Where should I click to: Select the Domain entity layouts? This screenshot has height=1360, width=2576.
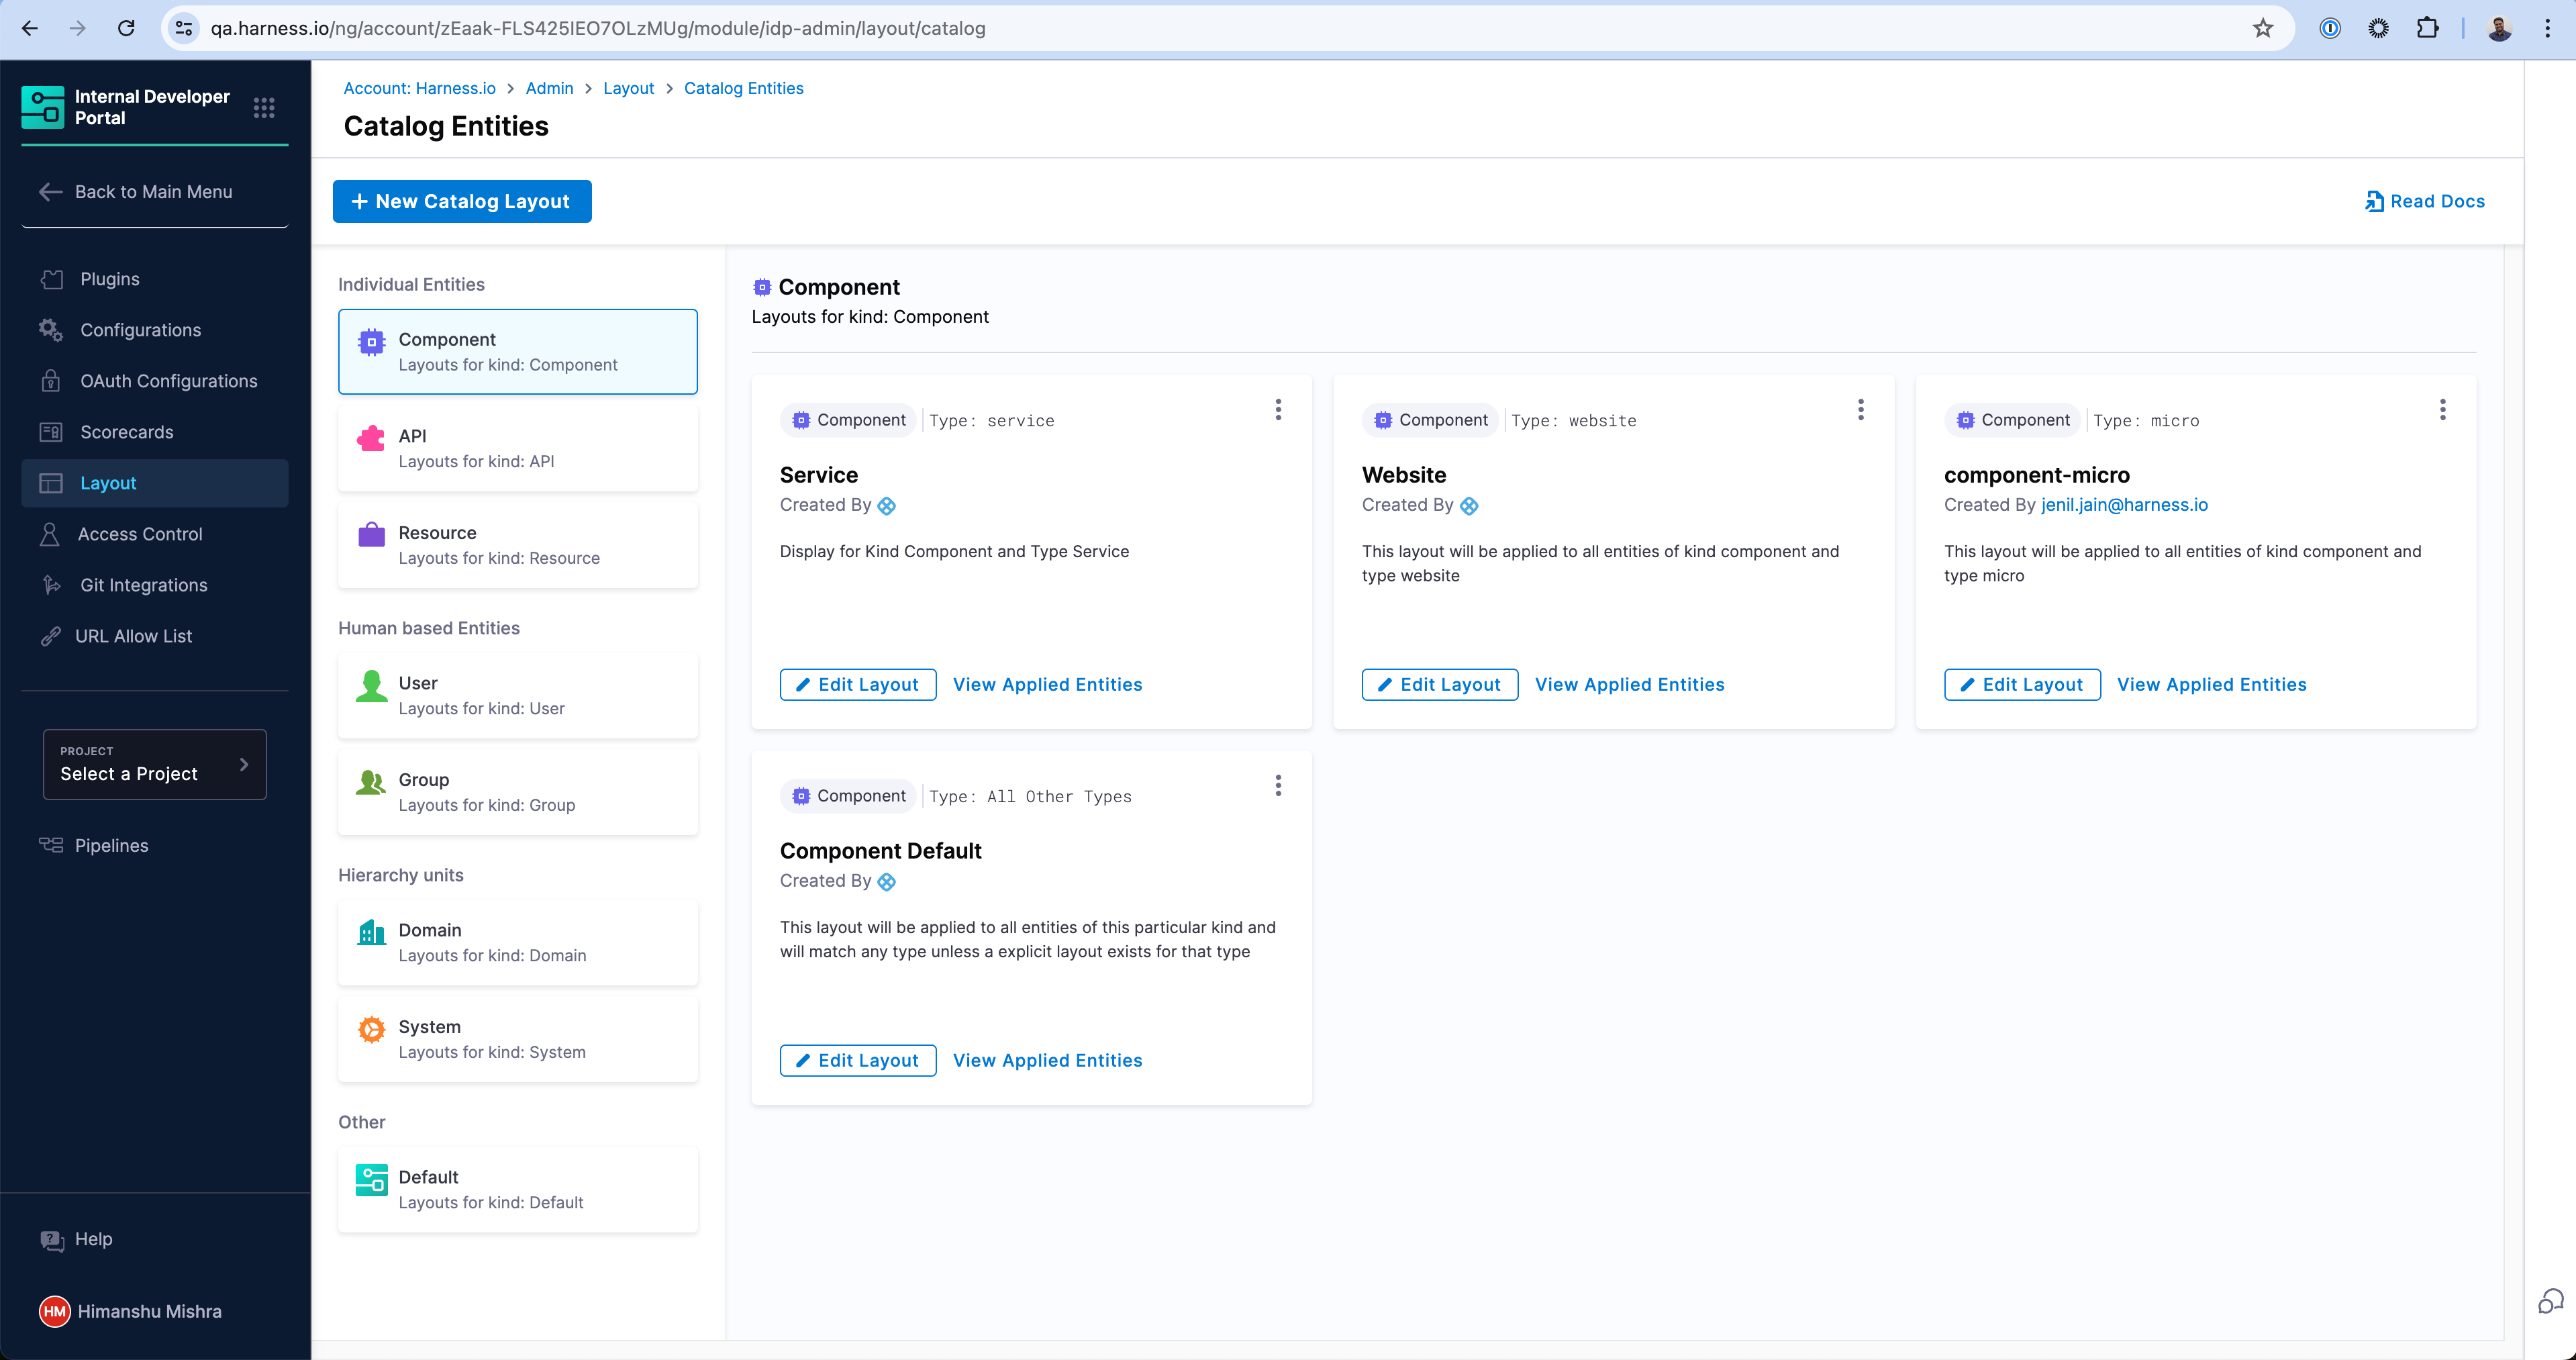tap(517, 942)
